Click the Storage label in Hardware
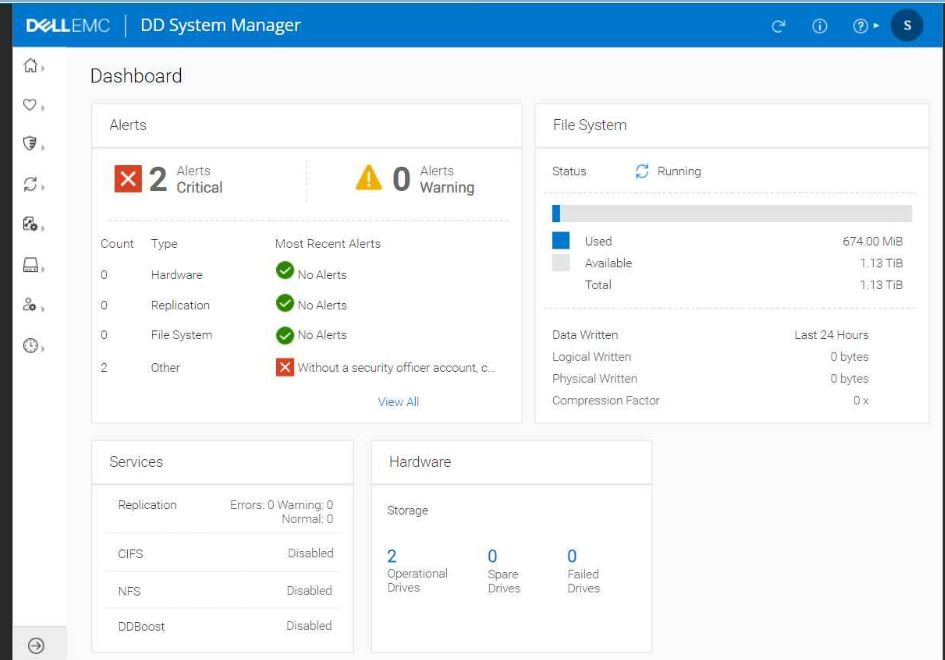Viewport: 945px width, 660px height. 407,511
